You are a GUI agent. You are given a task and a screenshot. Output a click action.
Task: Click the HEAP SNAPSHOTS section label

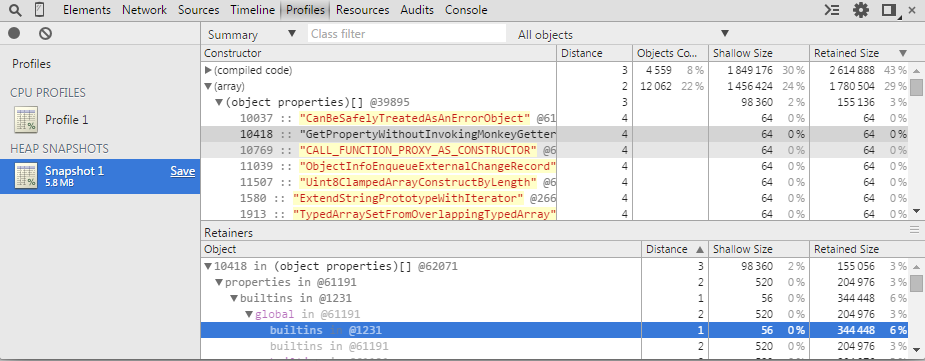[x=59, y=149]
